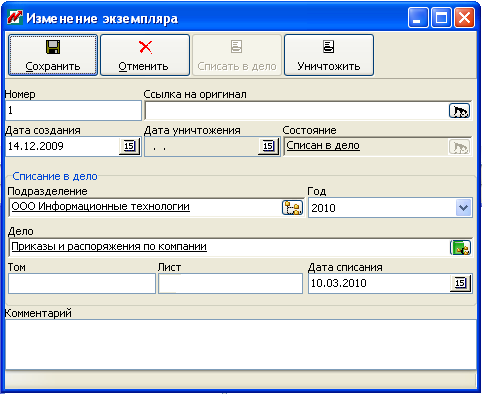This screenshot has width=482, height=394.
Task: Click the application icon in title bar
Action: point(15,18)
